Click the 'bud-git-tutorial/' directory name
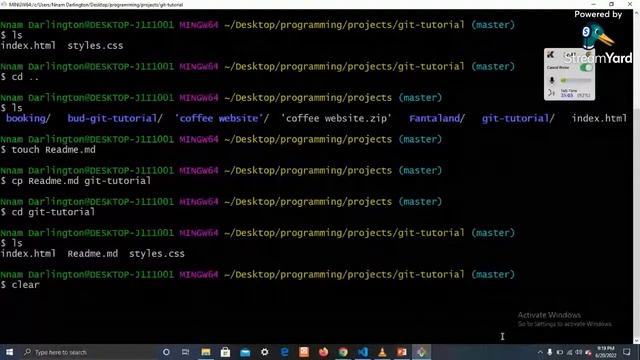This screenshot has width=640, height=360. coord(115,118)
